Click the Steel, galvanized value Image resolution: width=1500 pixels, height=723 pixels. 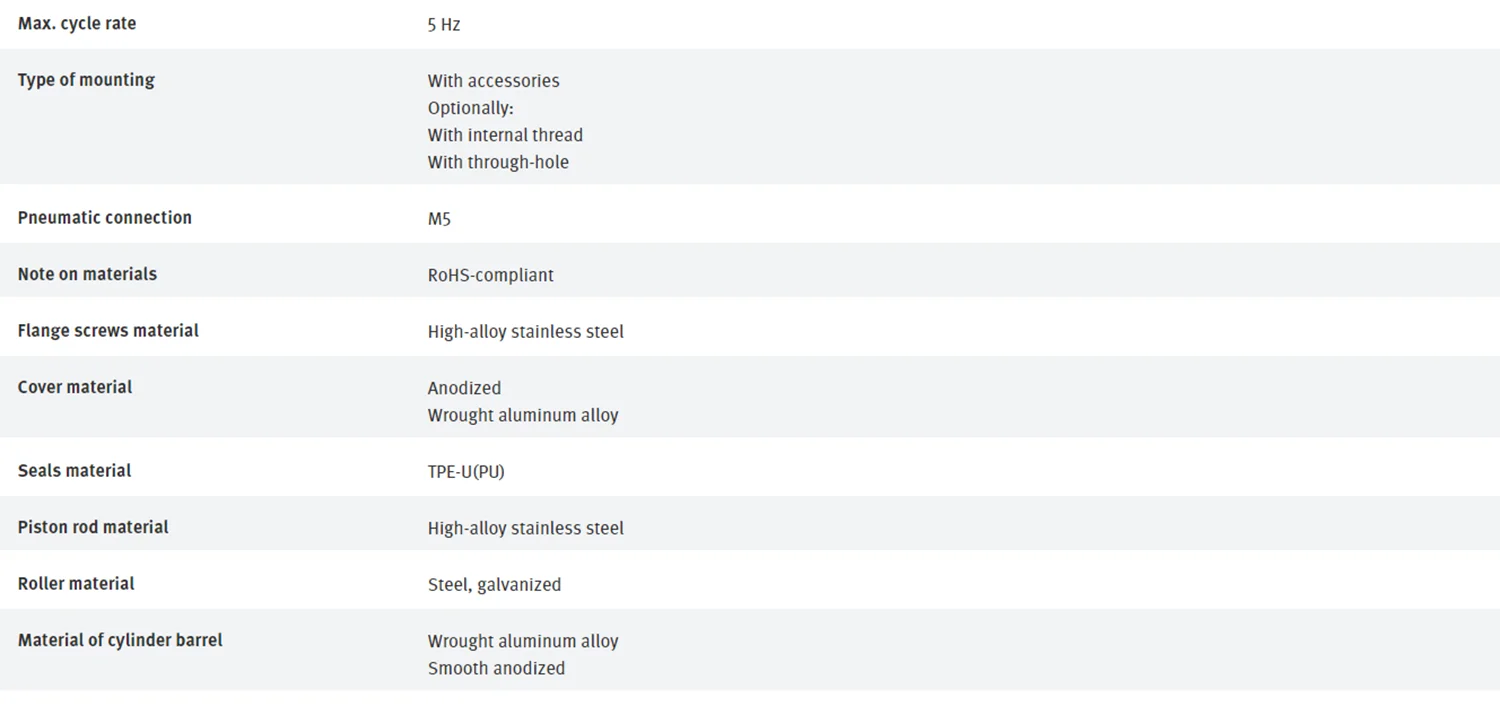494,585
